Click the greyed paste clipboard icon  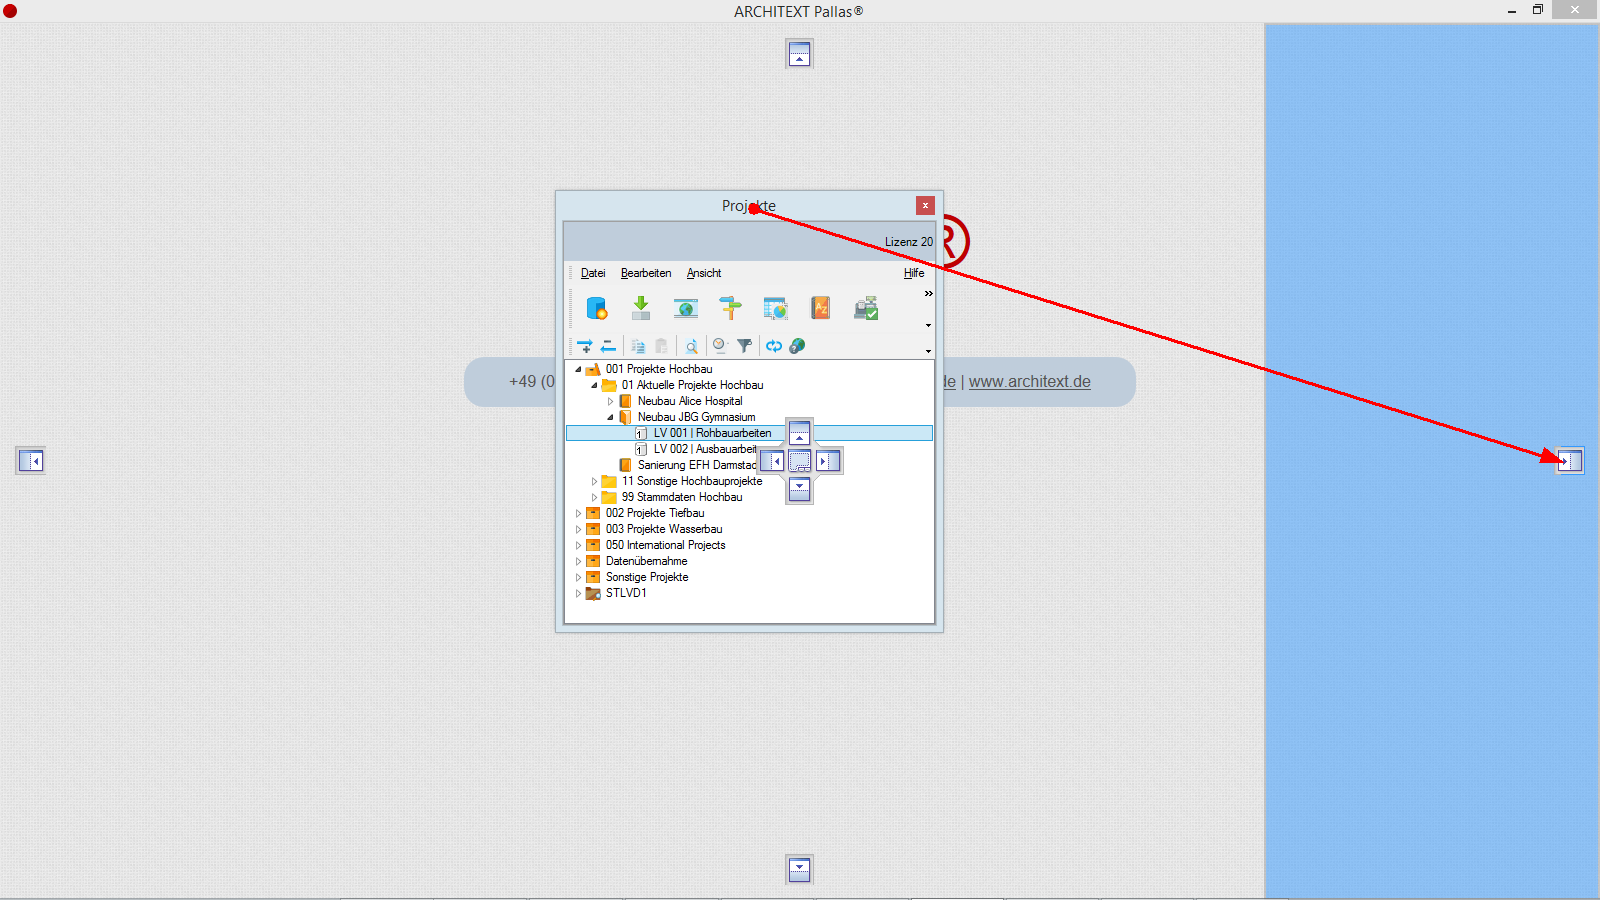pos(661,346)
